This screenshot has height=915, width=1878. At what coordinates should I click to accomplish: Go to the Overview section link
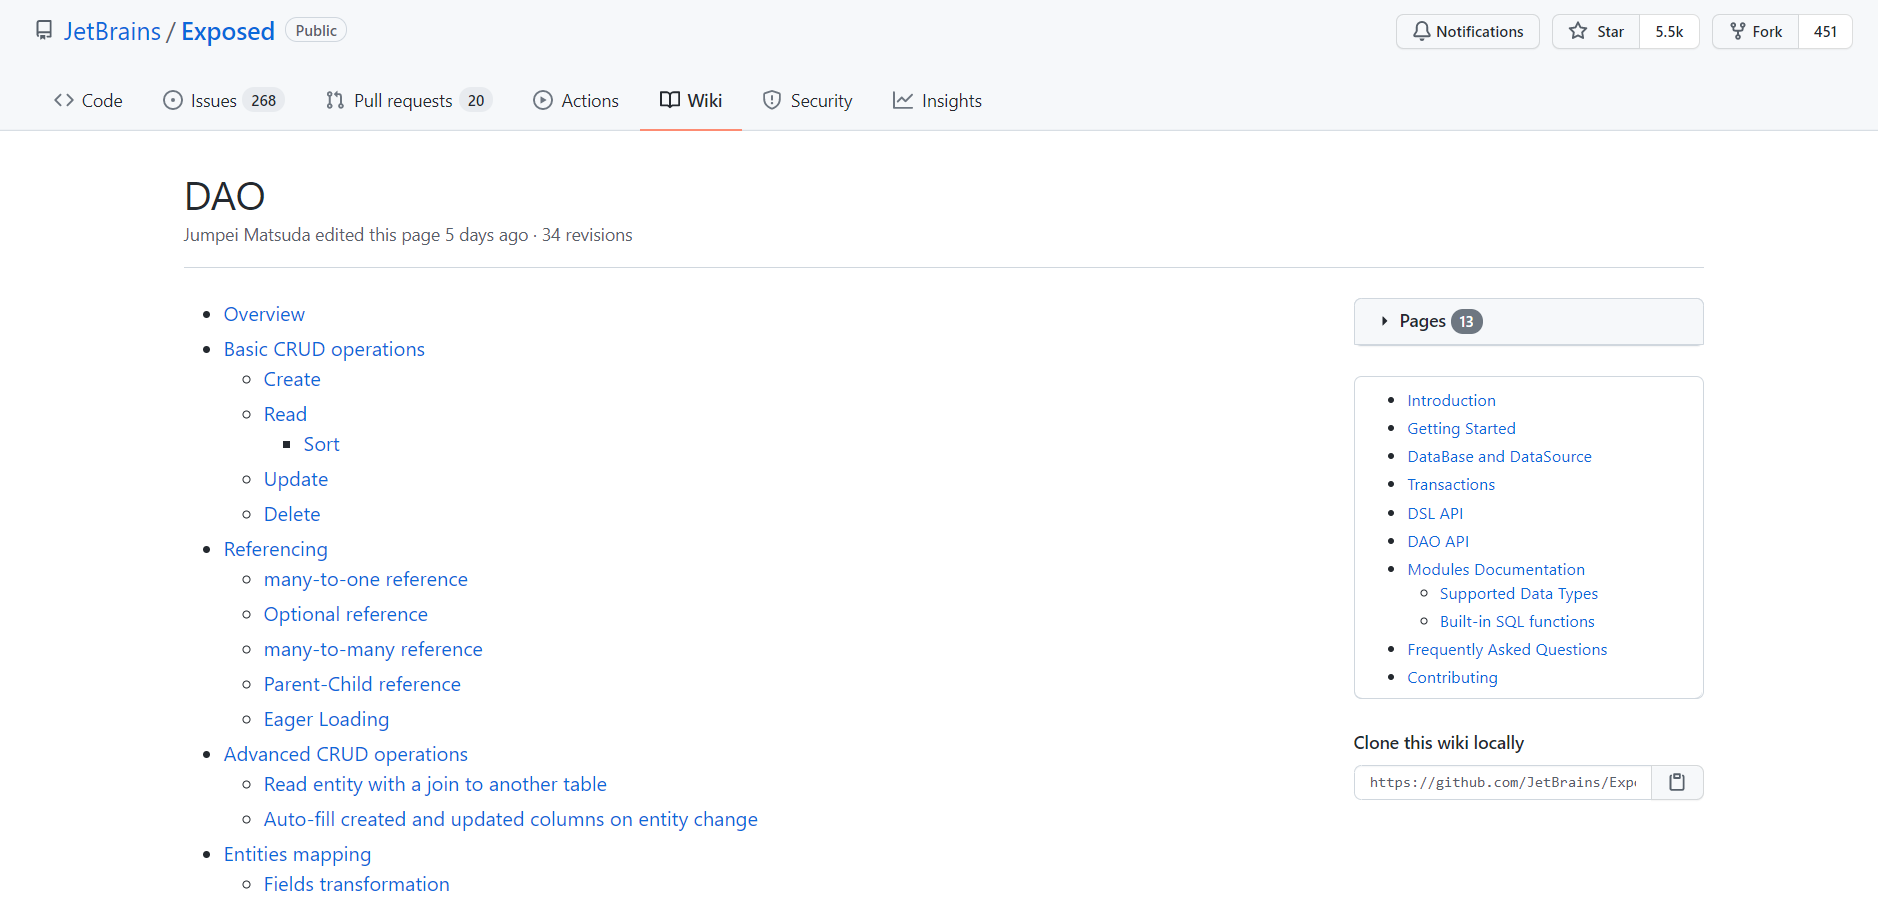(x=264, y=314)
